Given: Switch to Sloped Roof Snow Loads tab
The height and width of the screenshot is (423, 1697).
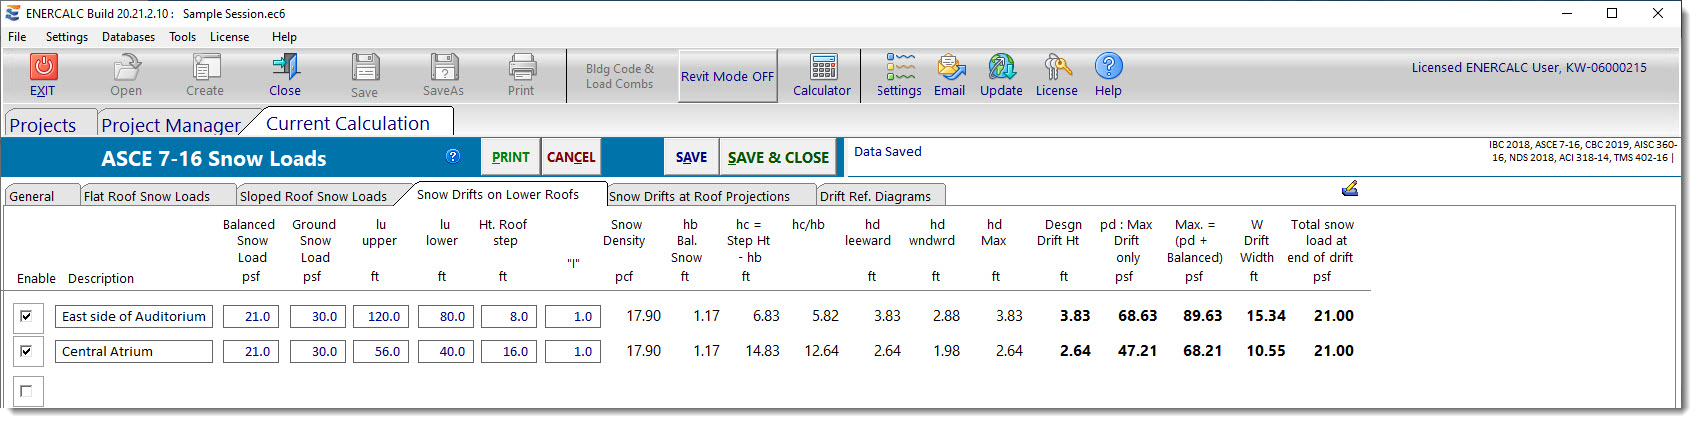Looking at the screenshot, I should [313, 197].
